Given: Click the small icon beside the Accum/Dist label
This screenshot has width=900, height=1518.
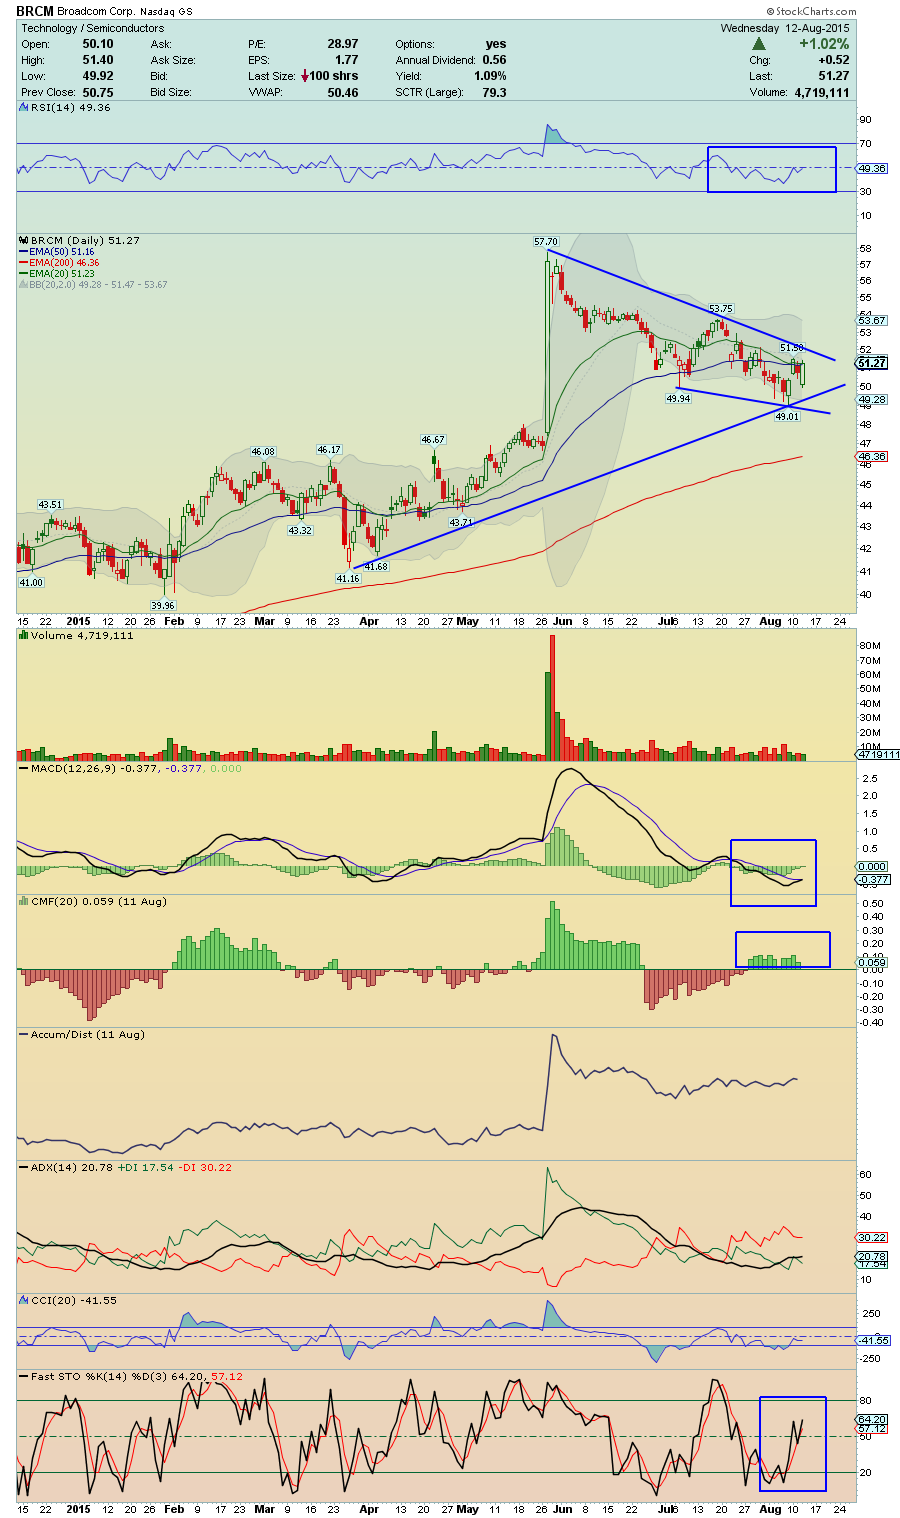Looking at the screenshot, I should (24, 1034).
